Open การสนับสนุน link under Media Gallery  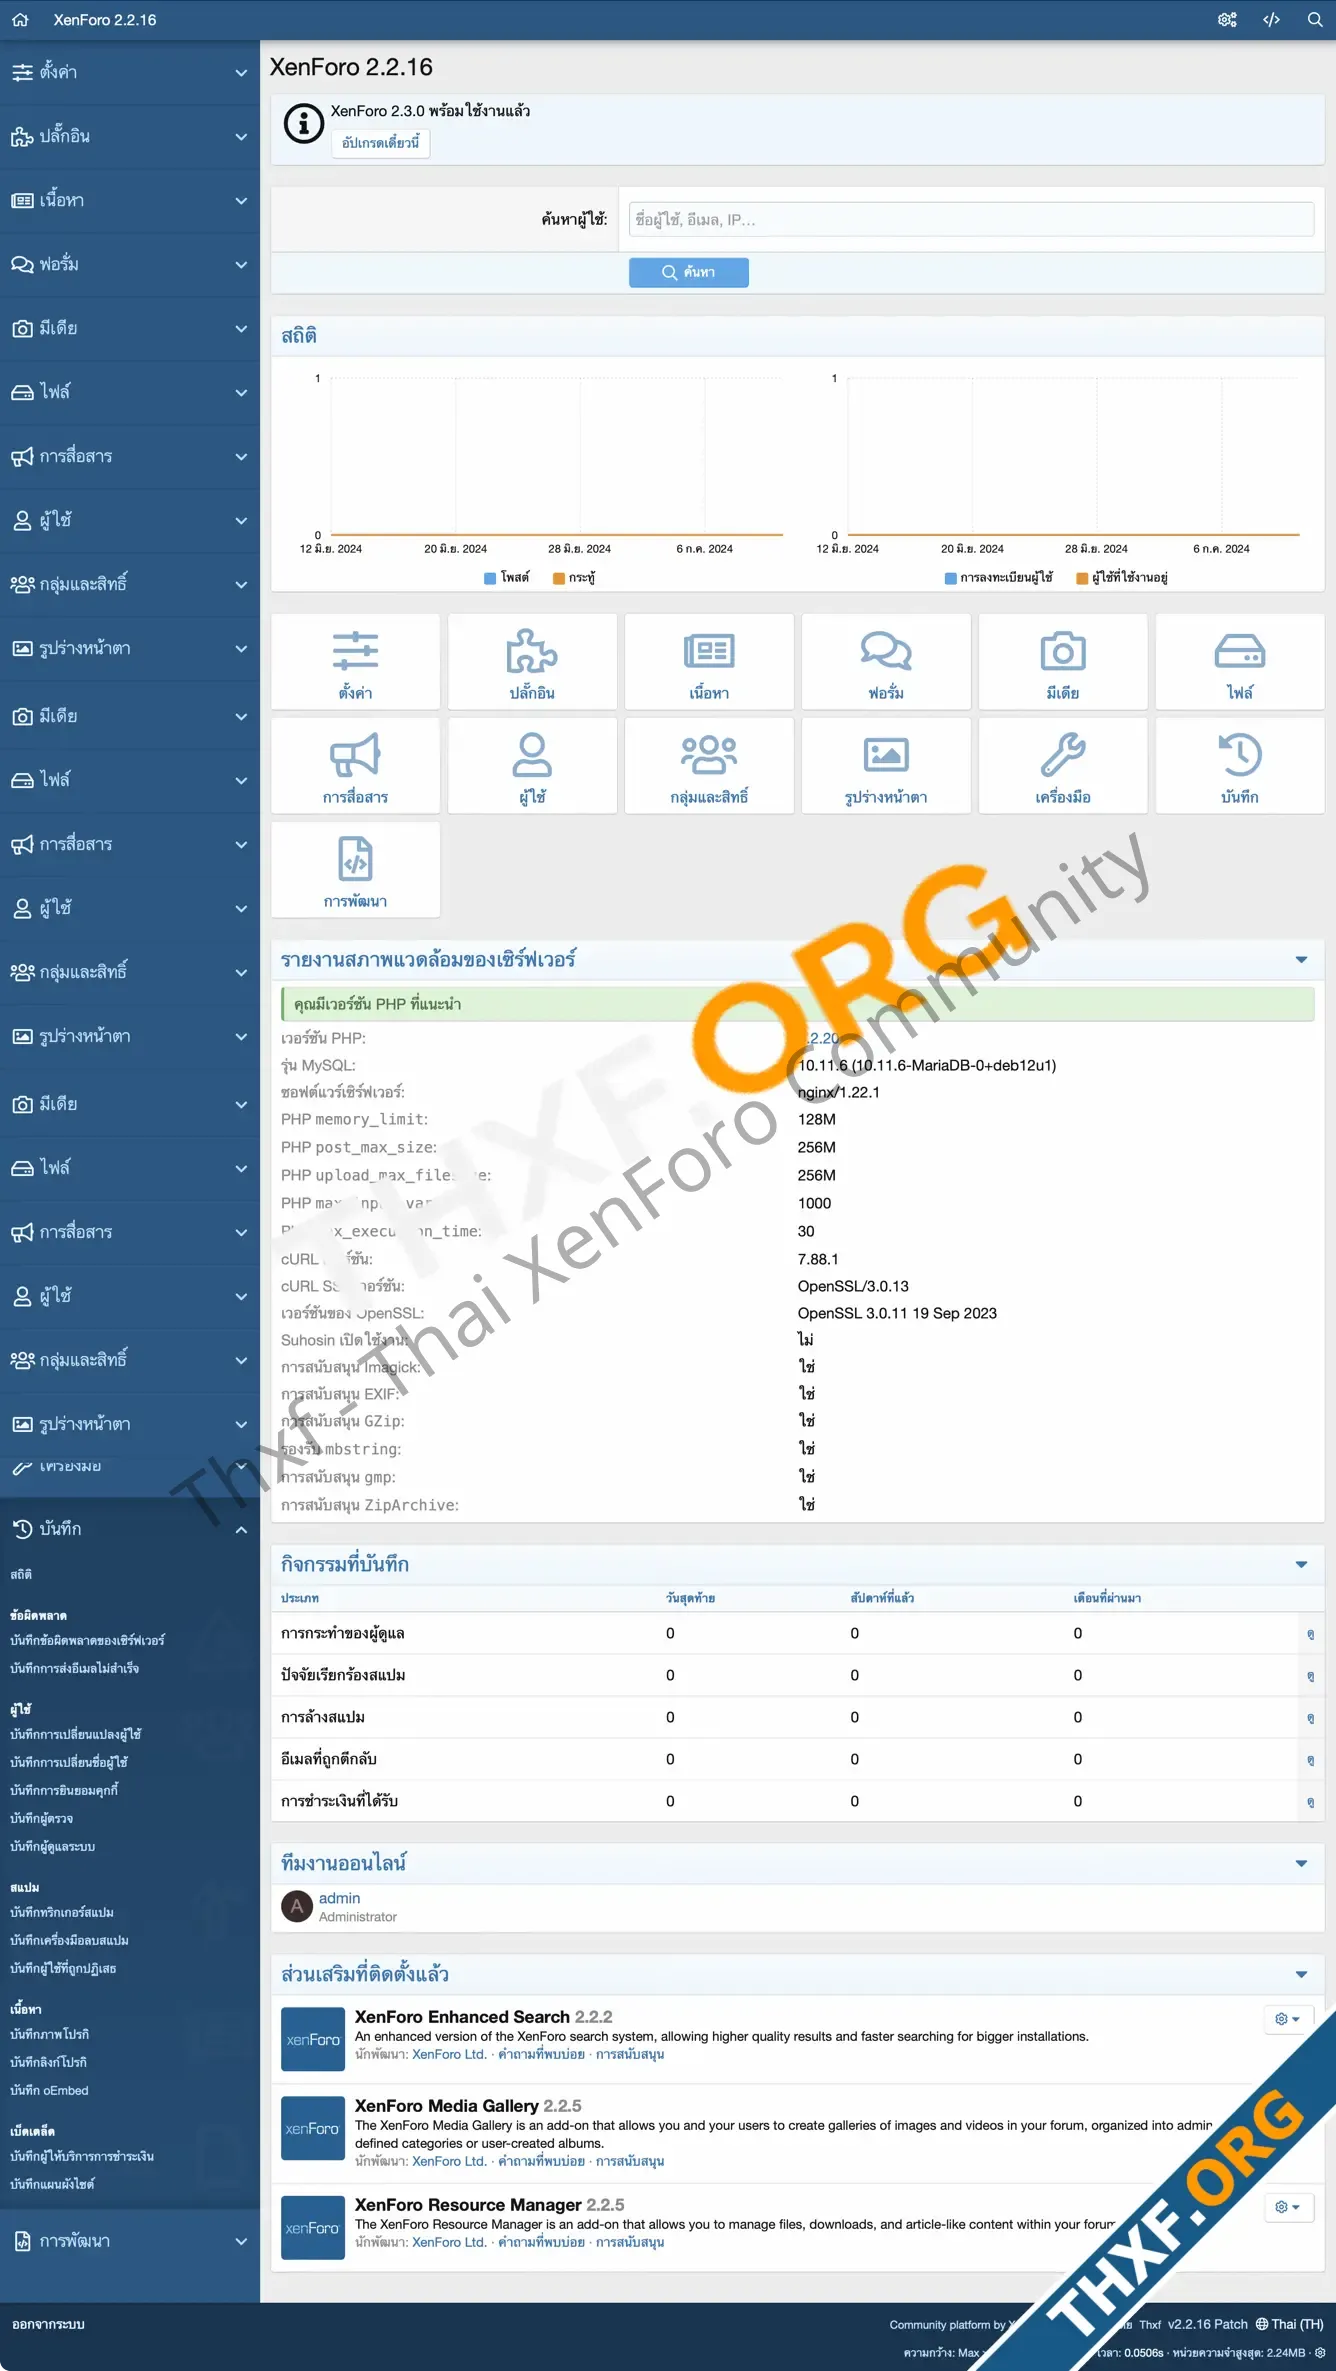[x=630, y=2161]
